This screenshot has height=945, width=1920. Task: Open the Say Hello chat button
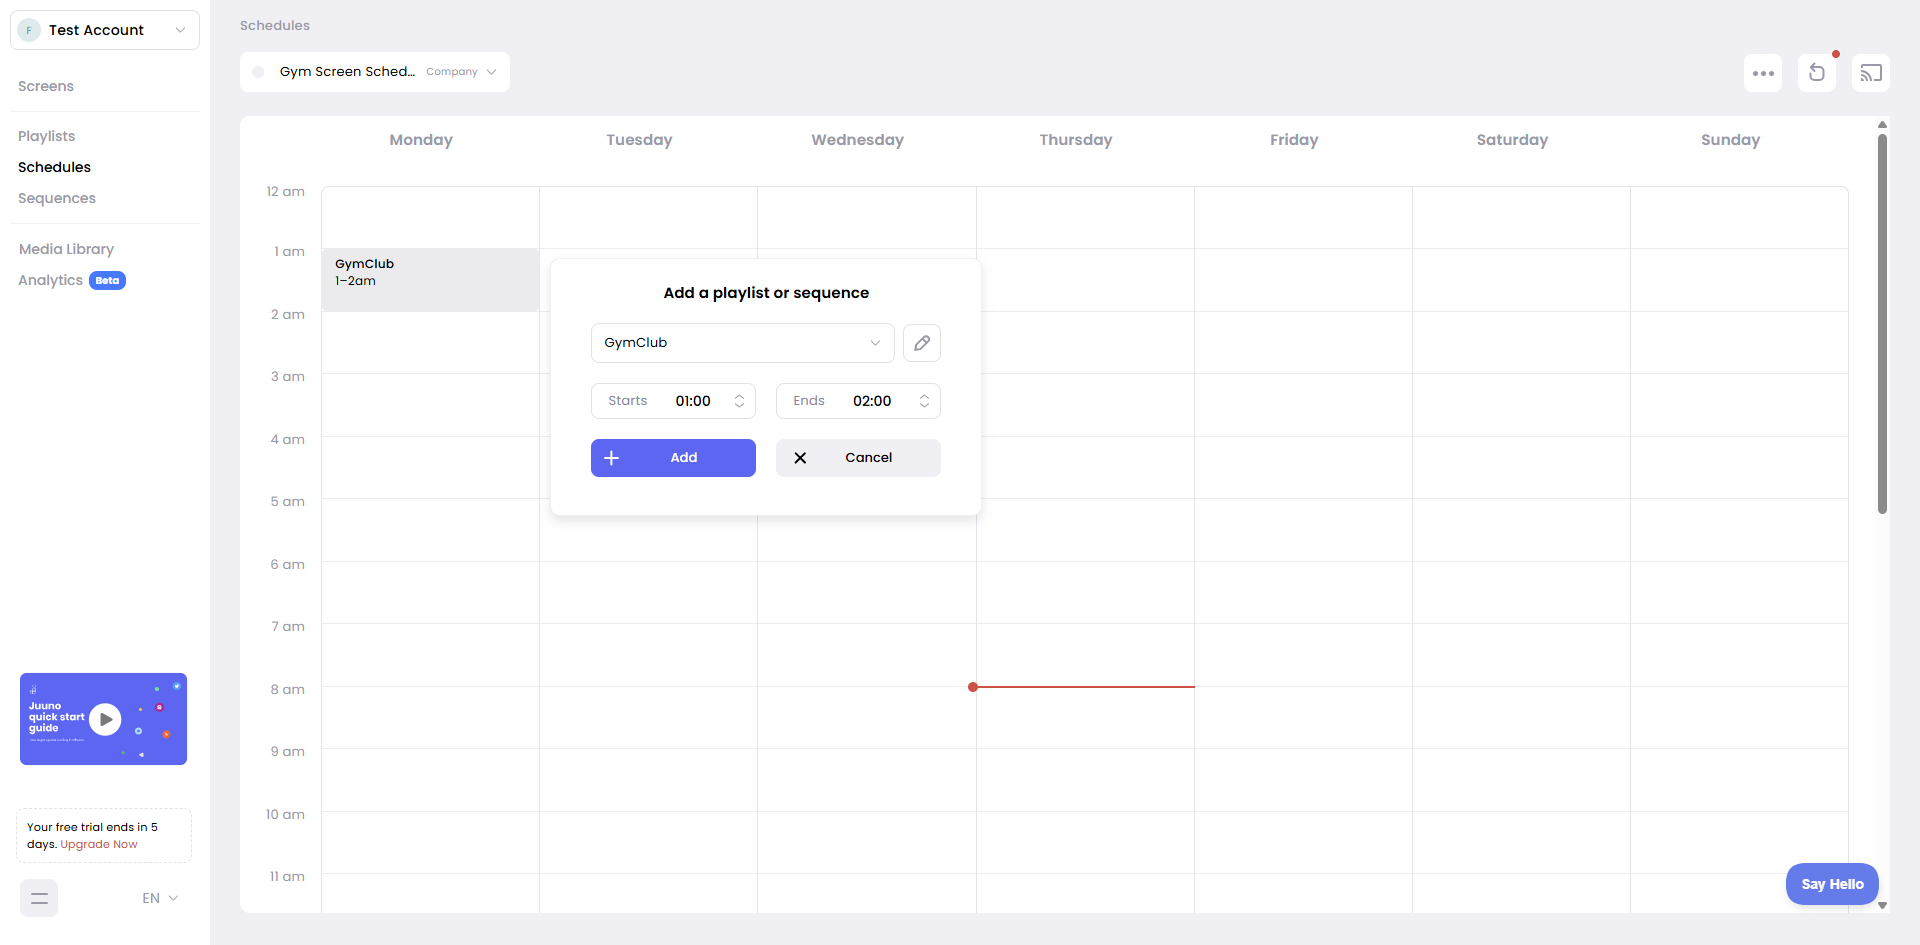(x=1831, y=884)
